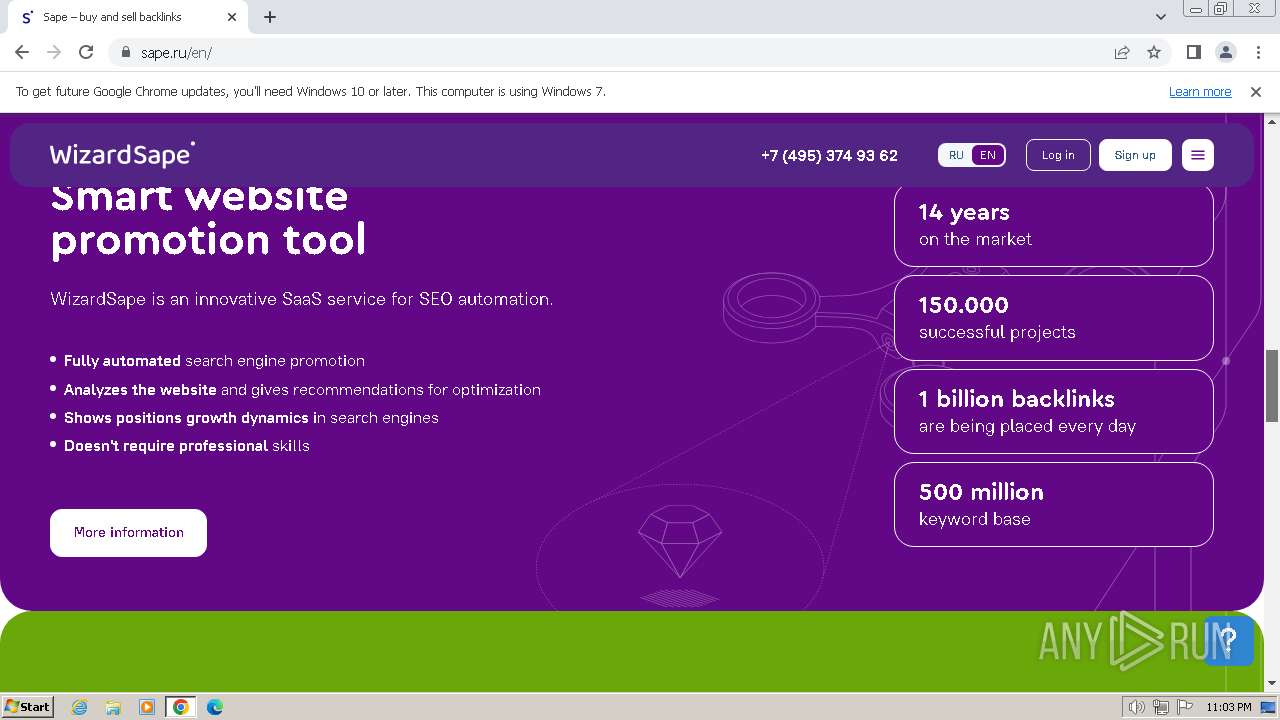1280x720 pixels.
Task: Click the network tray icon
Action: click(1161, 707)
